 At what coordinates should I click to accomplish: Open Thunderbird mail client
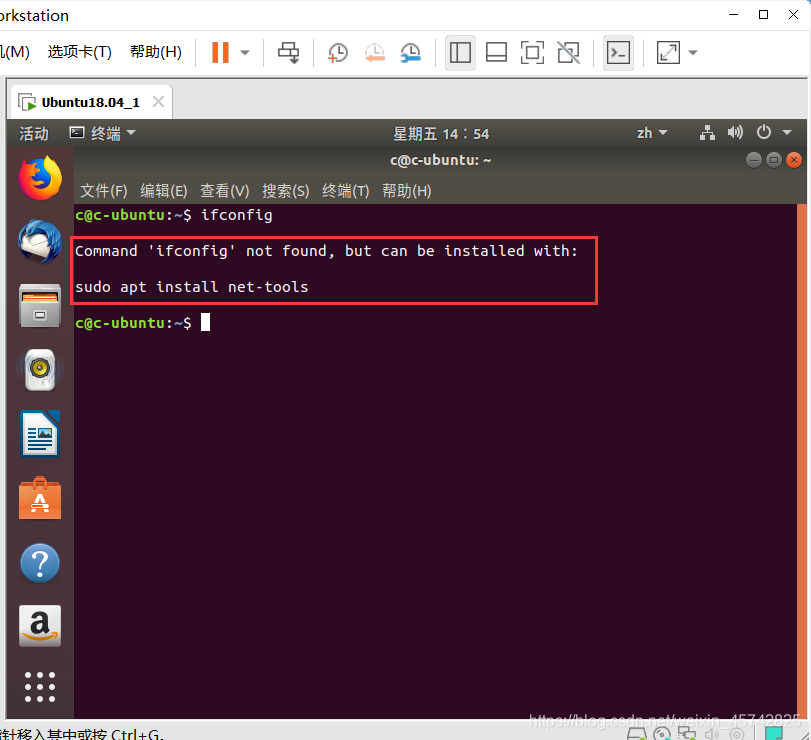[40, 241]
